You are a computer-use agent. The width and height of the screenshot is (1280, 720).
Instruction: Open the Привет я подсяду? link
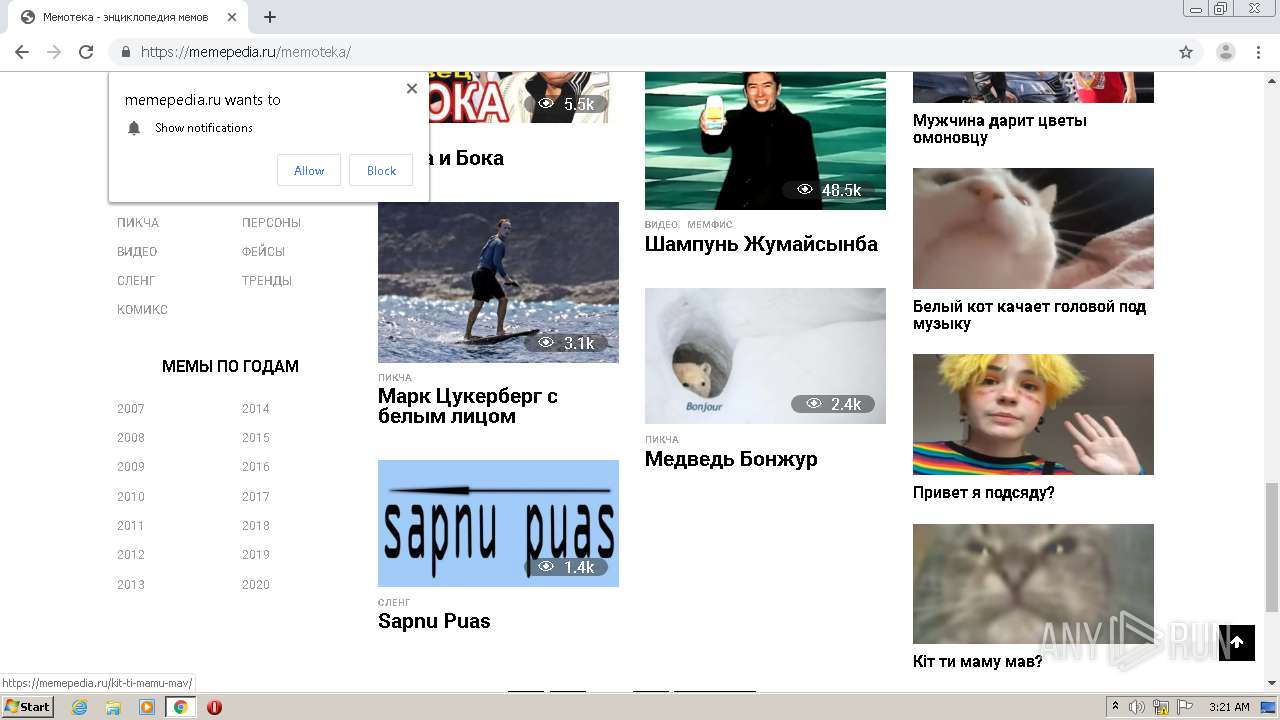984,493
